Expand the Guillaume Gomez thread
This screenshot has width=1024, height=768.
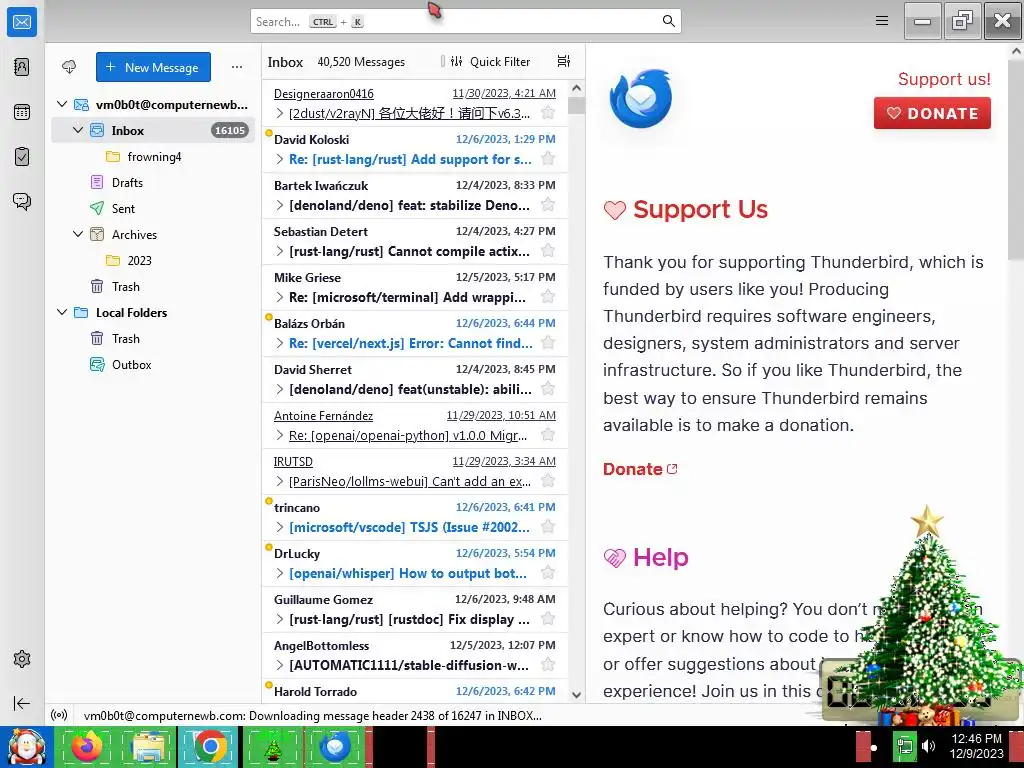tap(280, 619)
